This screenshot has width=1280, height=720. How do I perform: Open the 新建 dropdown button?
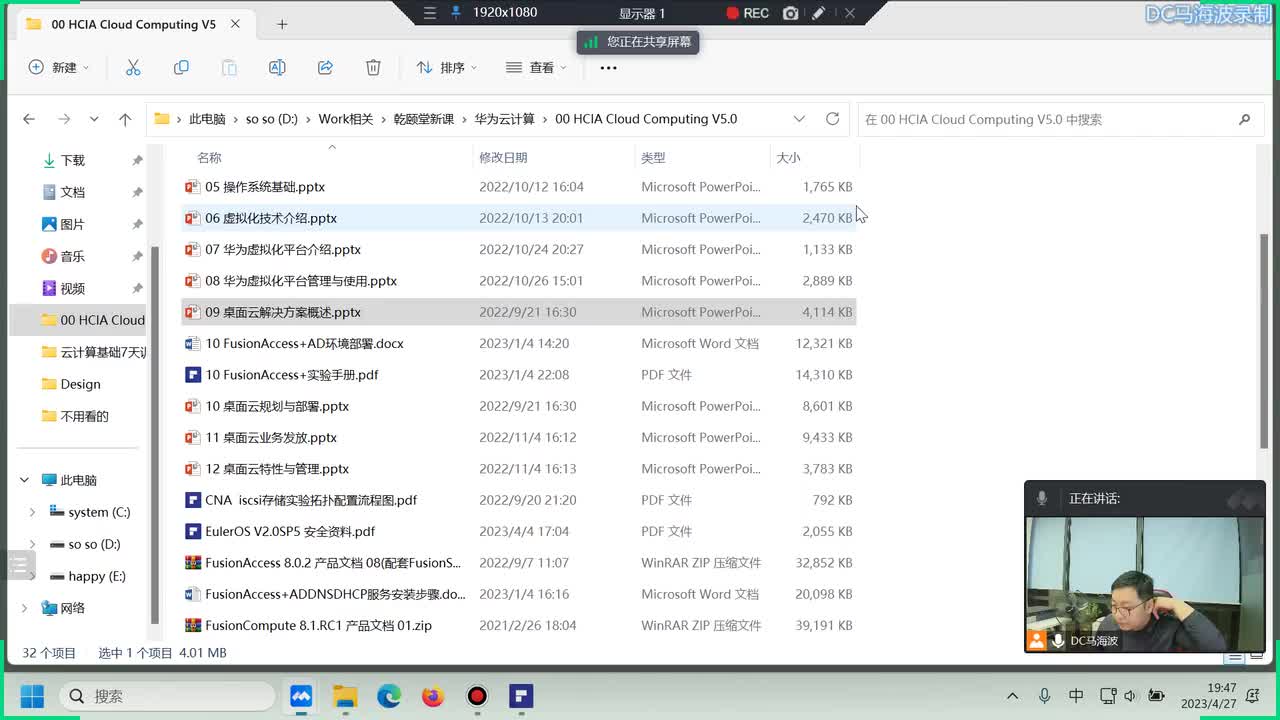pos(59,67)
